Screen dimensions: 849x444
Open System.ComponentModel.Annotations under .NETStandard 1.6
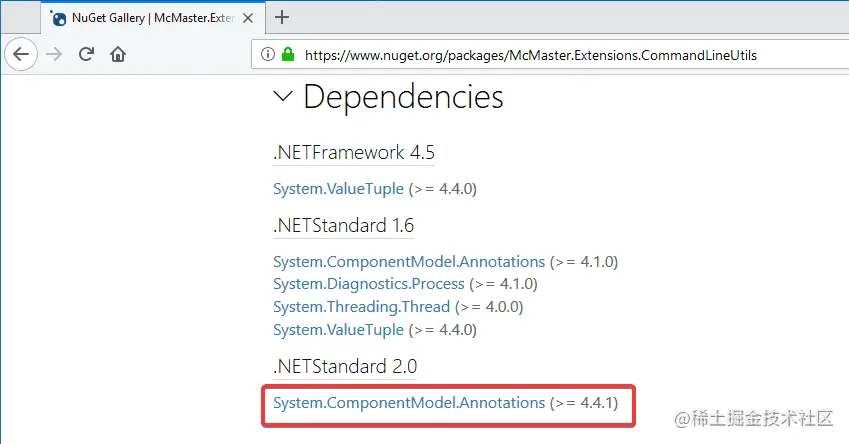(409, 262)
